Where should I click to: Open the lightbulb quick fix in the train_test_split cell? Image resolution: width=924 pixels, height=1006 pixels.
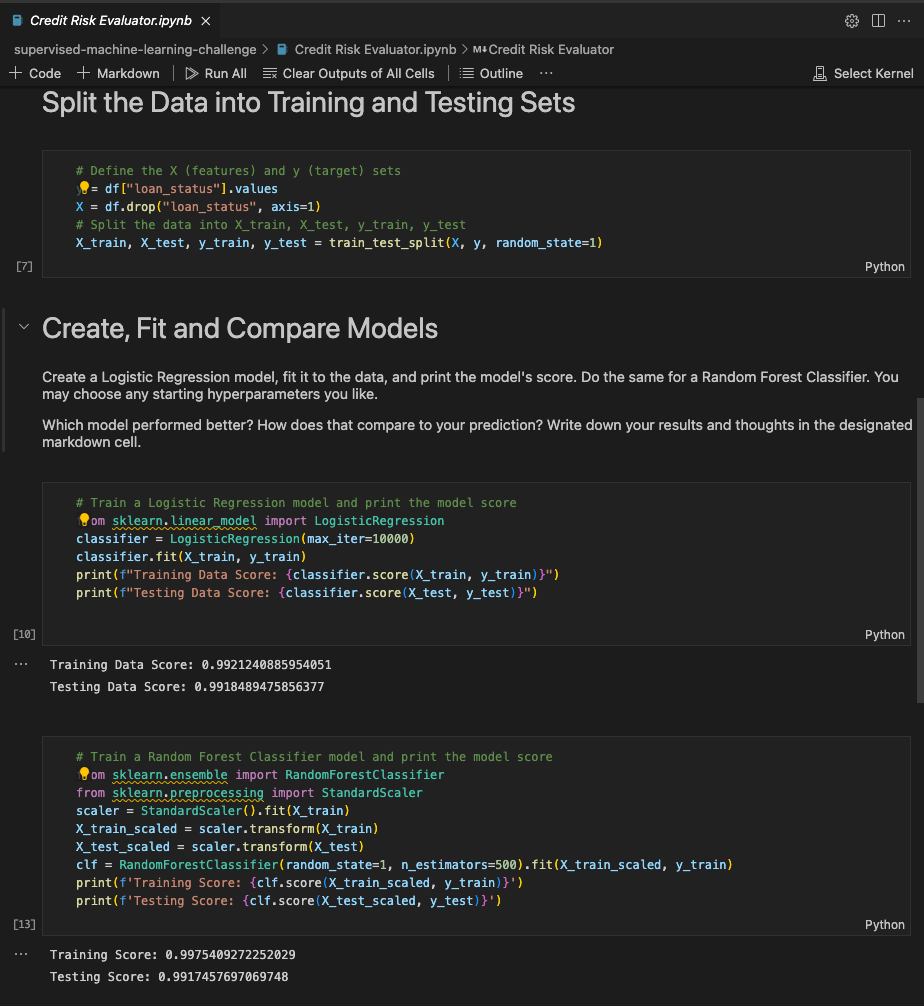84,188
